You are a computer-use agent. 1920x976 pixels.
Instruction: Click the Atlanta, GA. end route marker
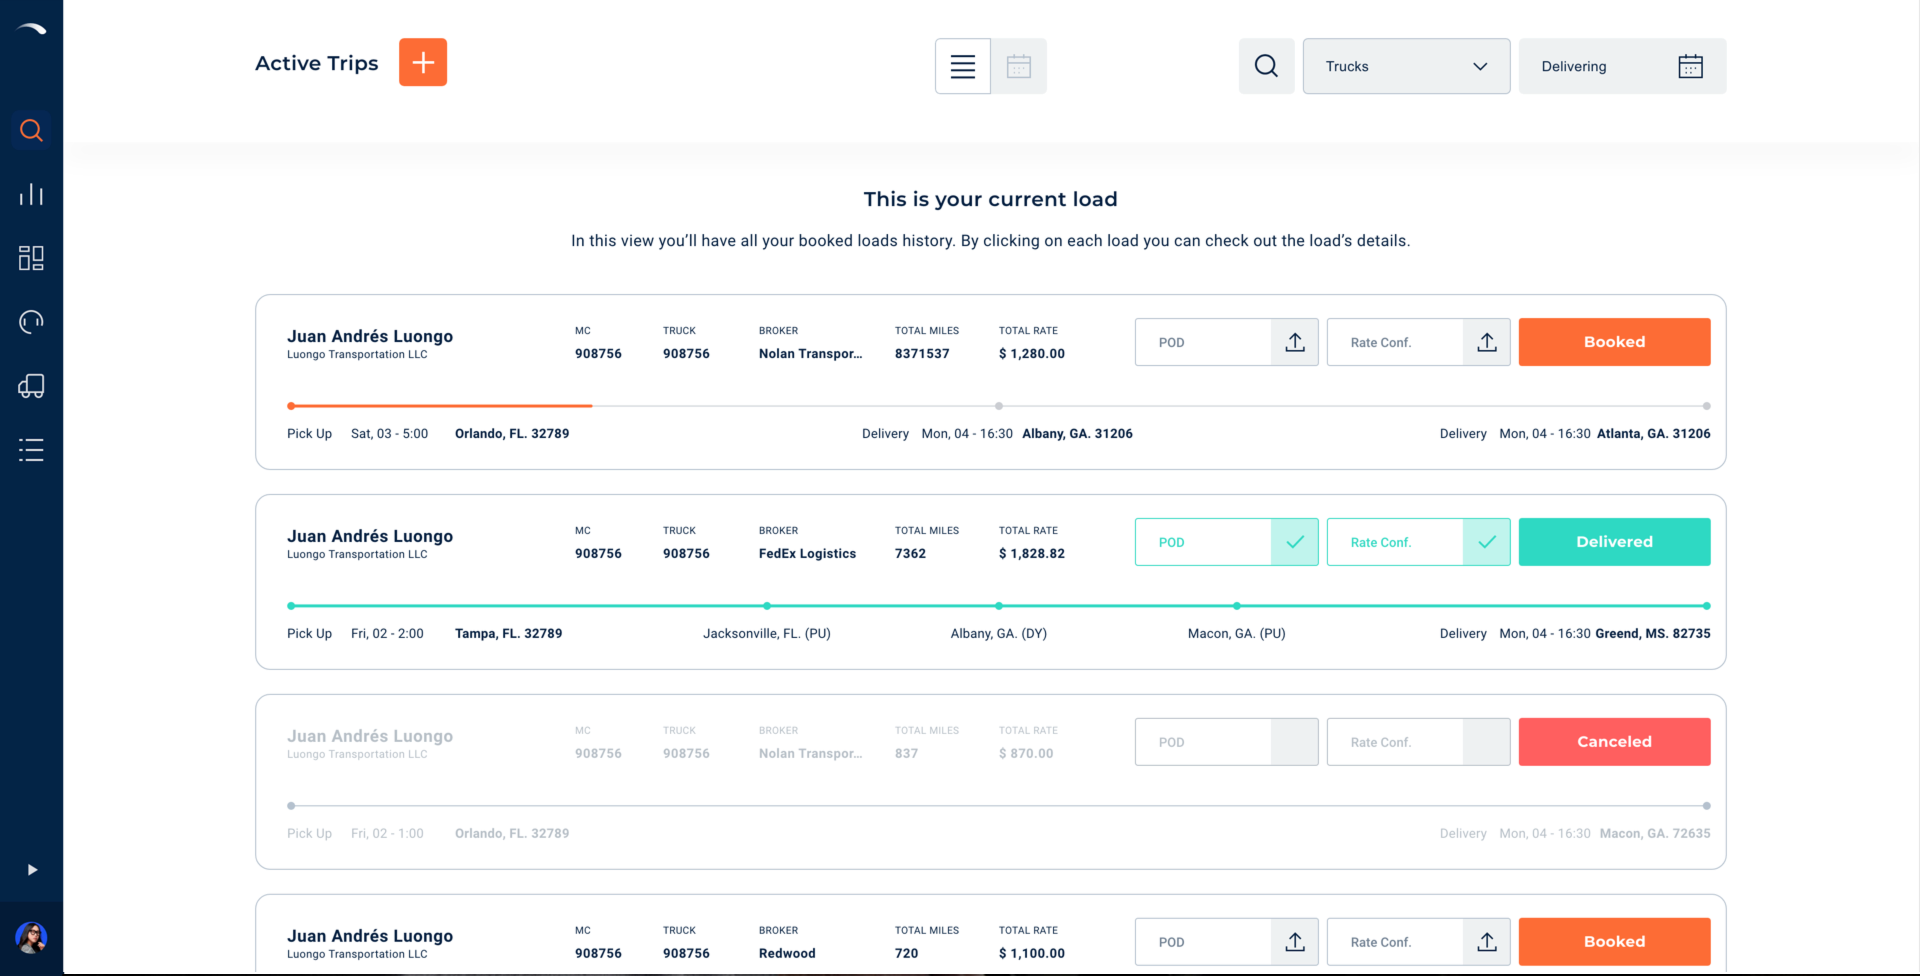[1707, 406]
